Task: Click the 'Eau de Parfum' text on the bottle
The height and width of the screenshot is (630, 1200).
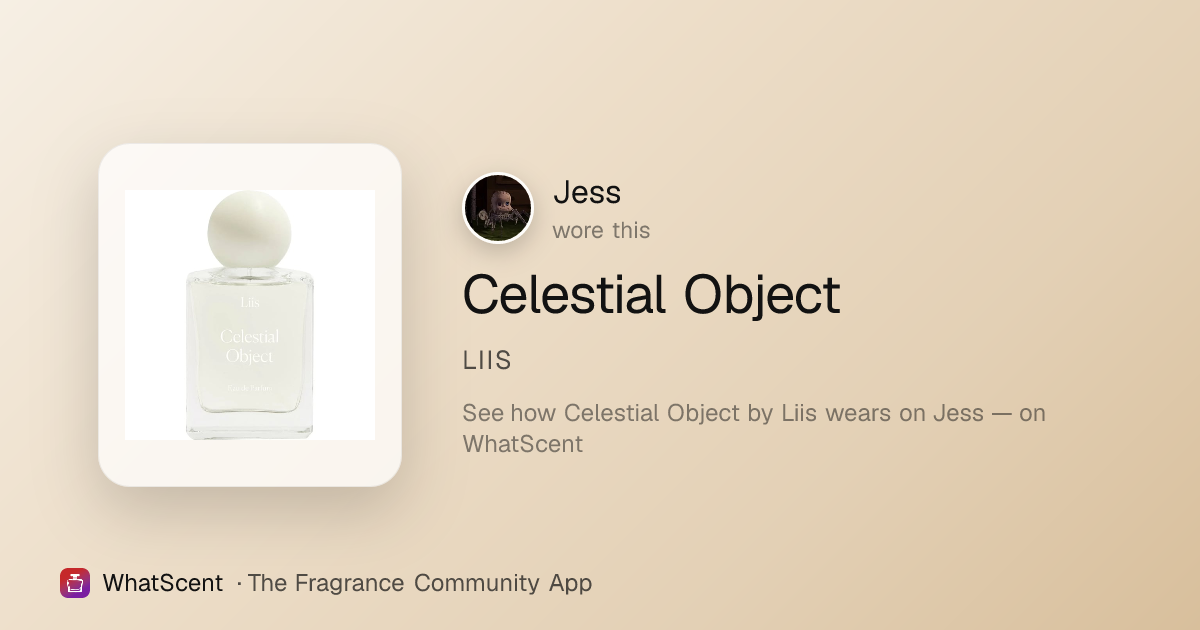Action: click(249, 388)
